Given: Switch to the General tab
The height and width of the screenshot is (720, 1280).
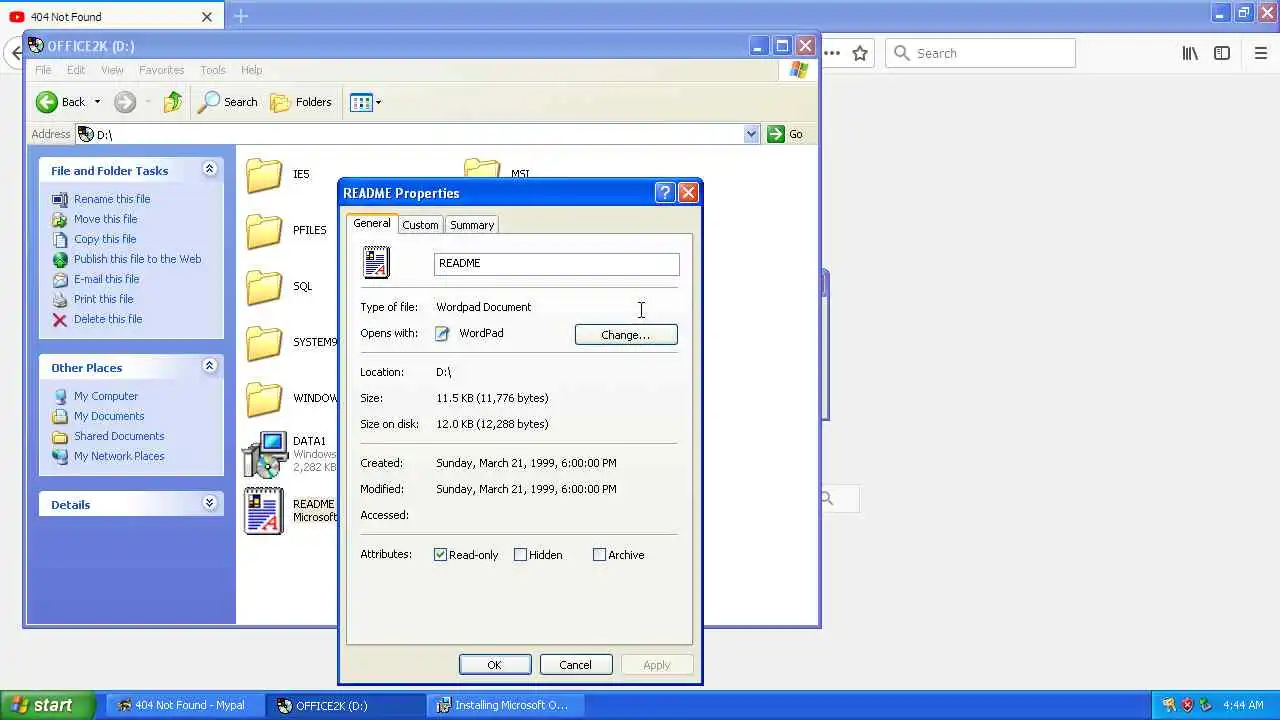Looking at the screenshot, I should tap(372, 224).
